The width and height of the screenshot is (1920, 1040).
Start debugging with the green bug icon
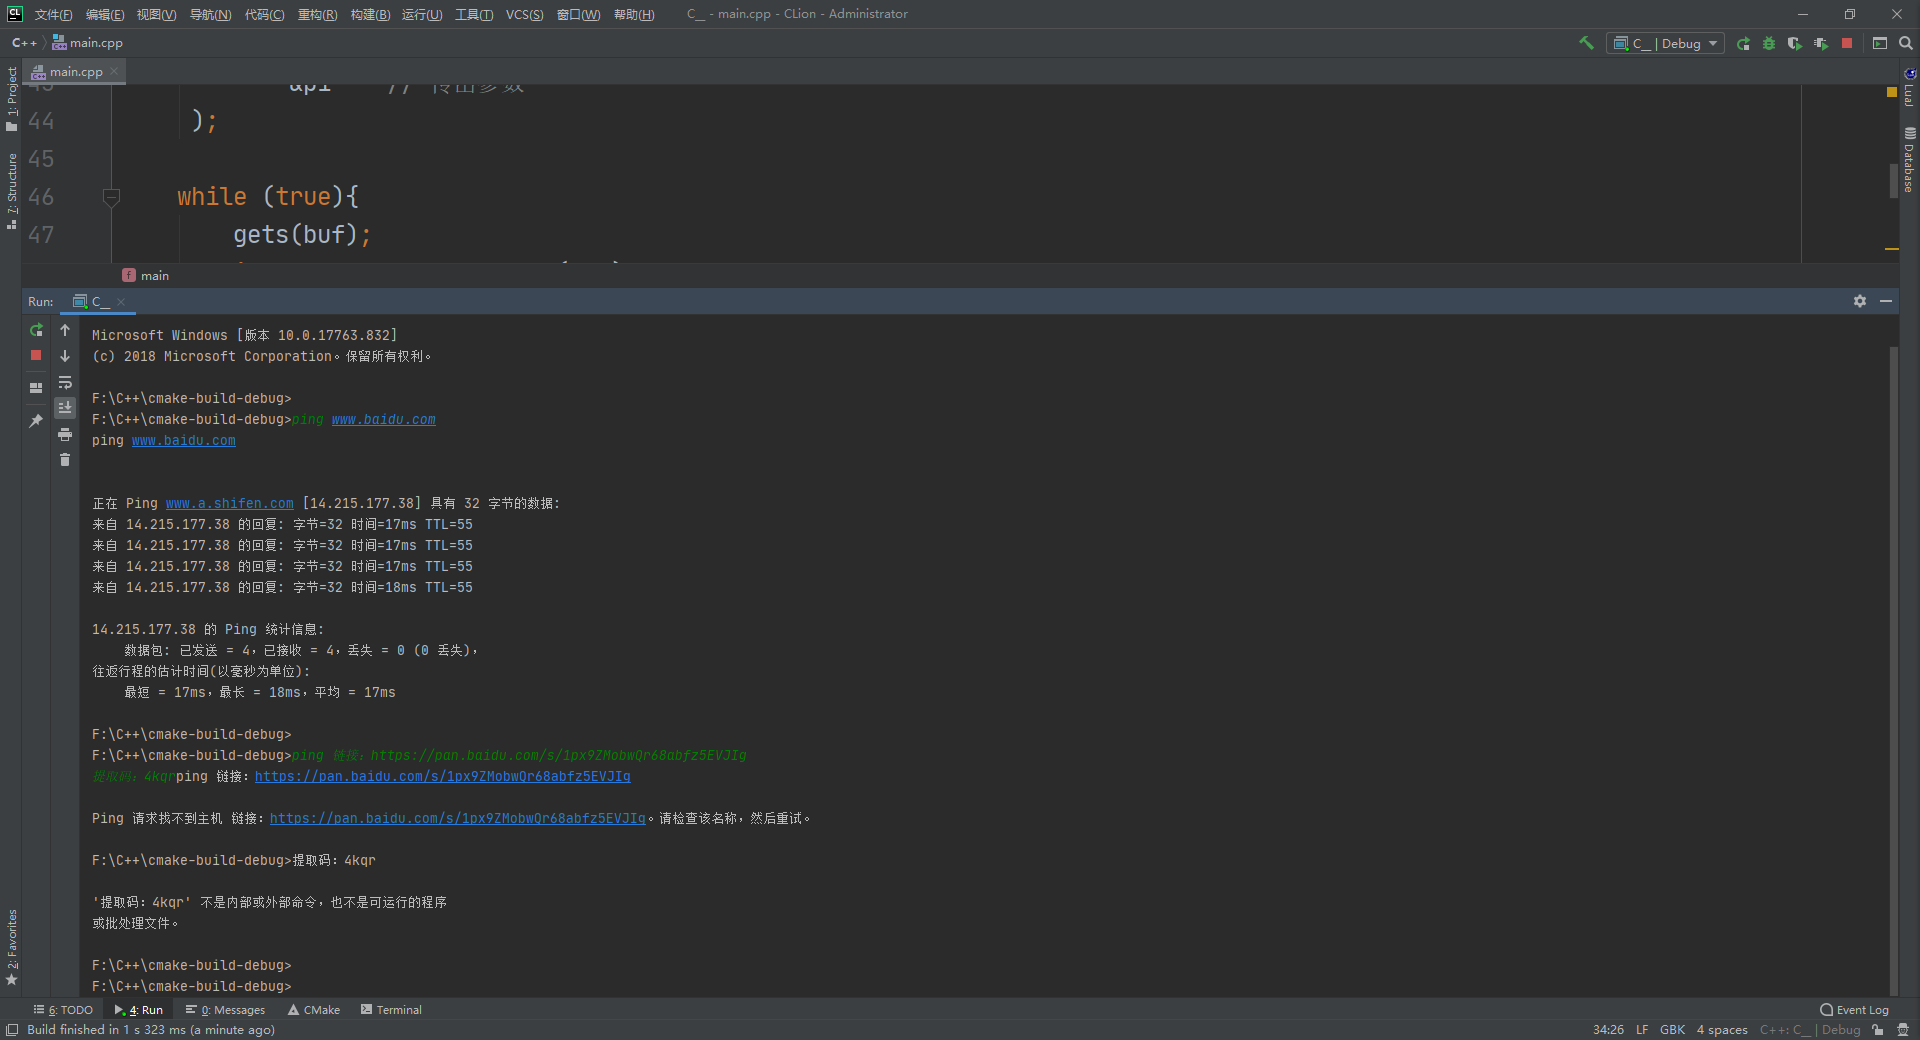1769,43
